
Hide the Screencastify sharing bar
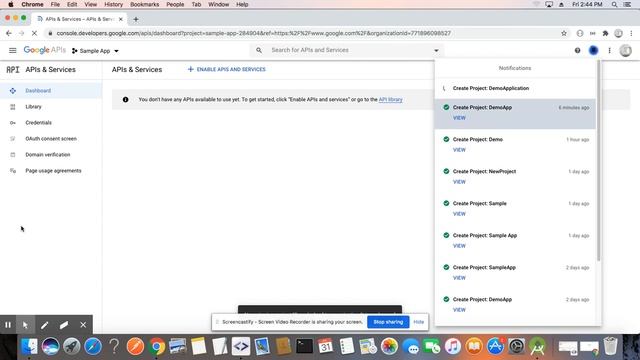pos(418,322)
